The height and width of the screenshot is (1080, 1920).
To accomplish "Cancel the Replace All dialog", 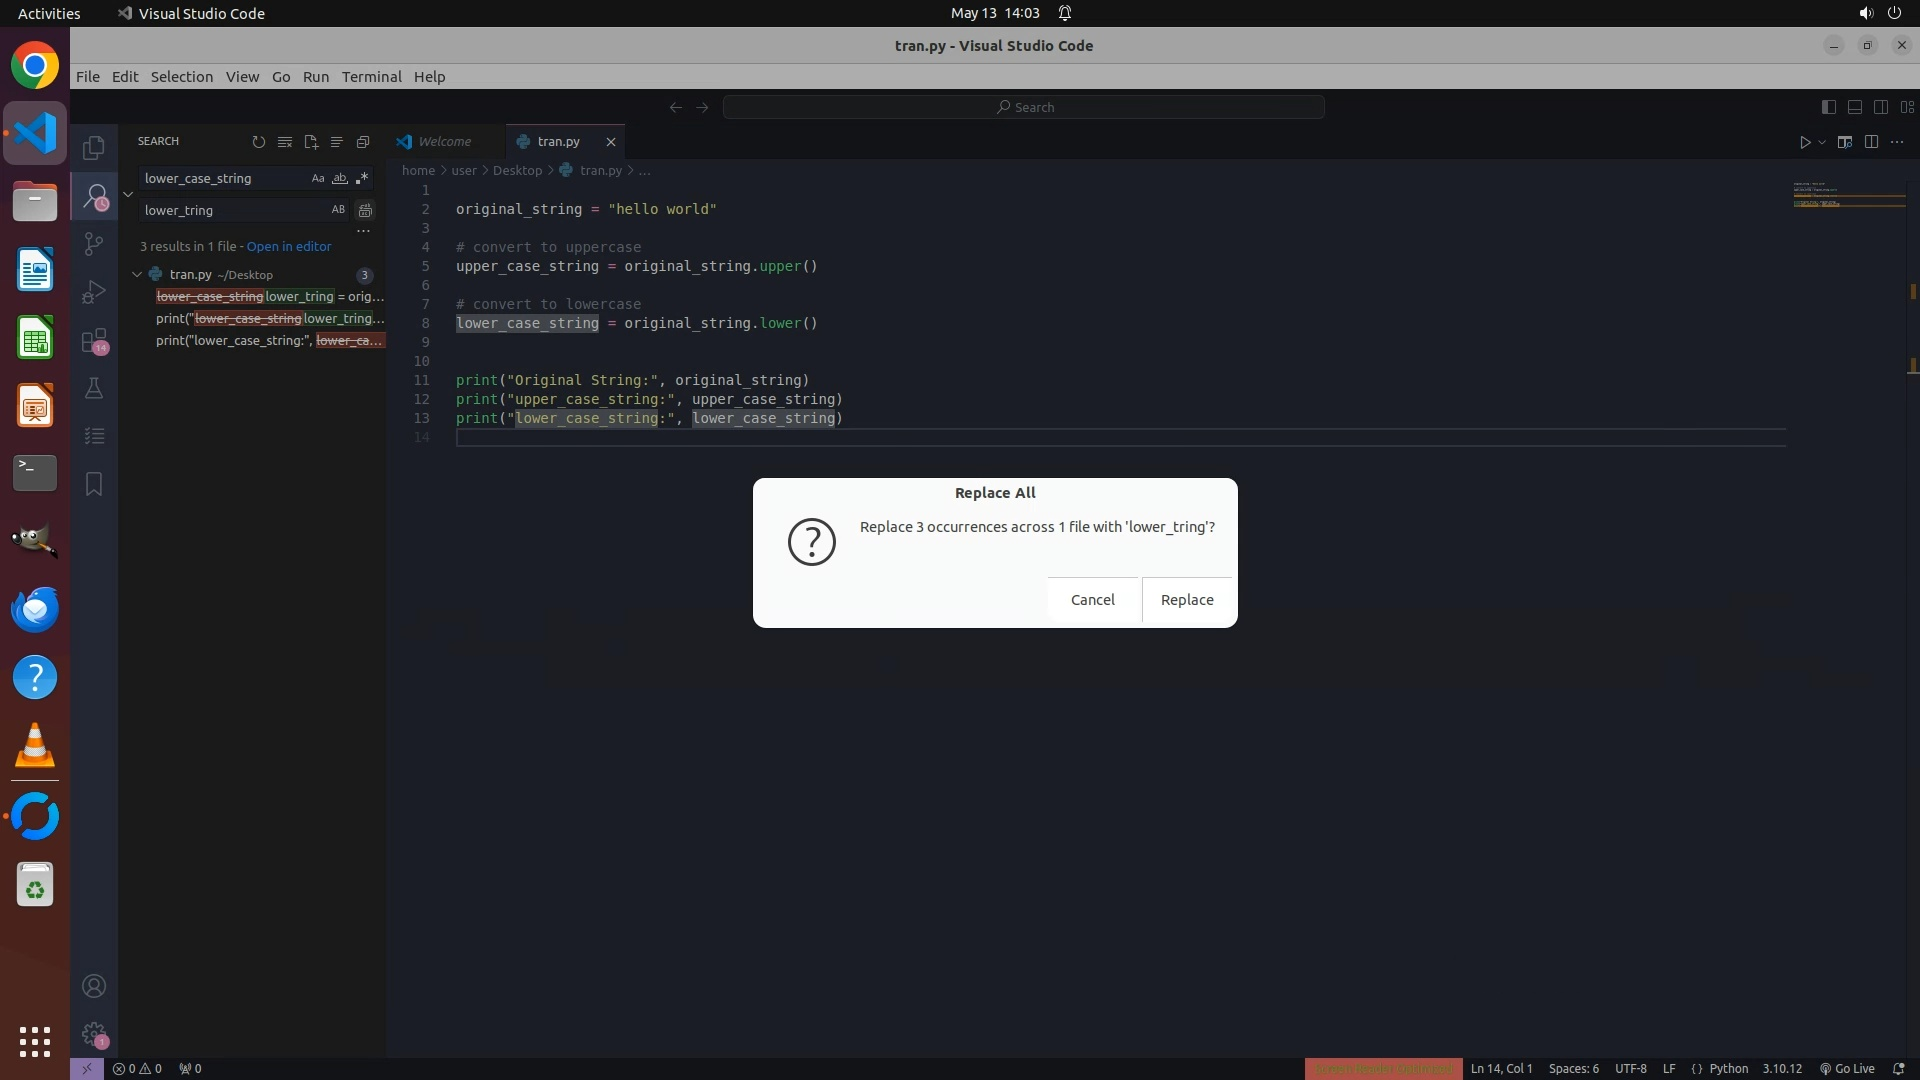I will 1092,600.
